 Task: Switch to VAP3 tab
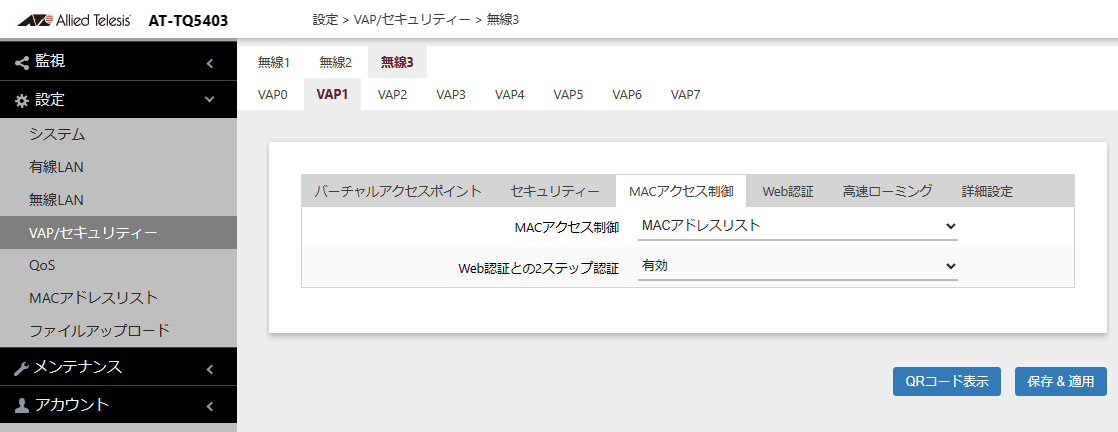click(451, 94)
